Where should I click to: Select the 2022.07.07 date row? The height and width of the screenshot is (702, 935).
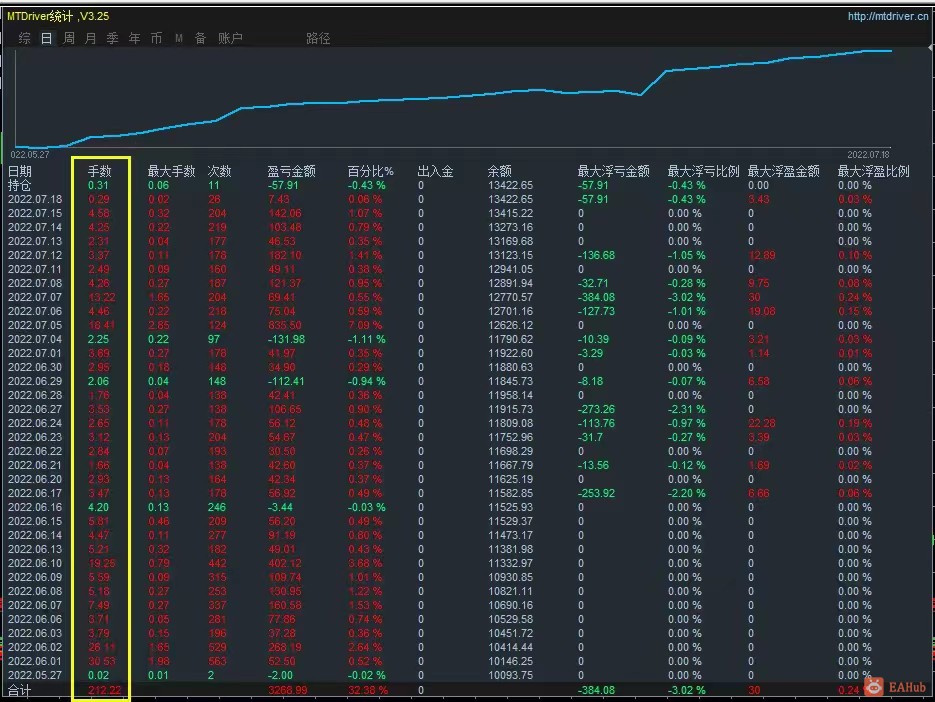pyautogui.click(x=35, y=297)
